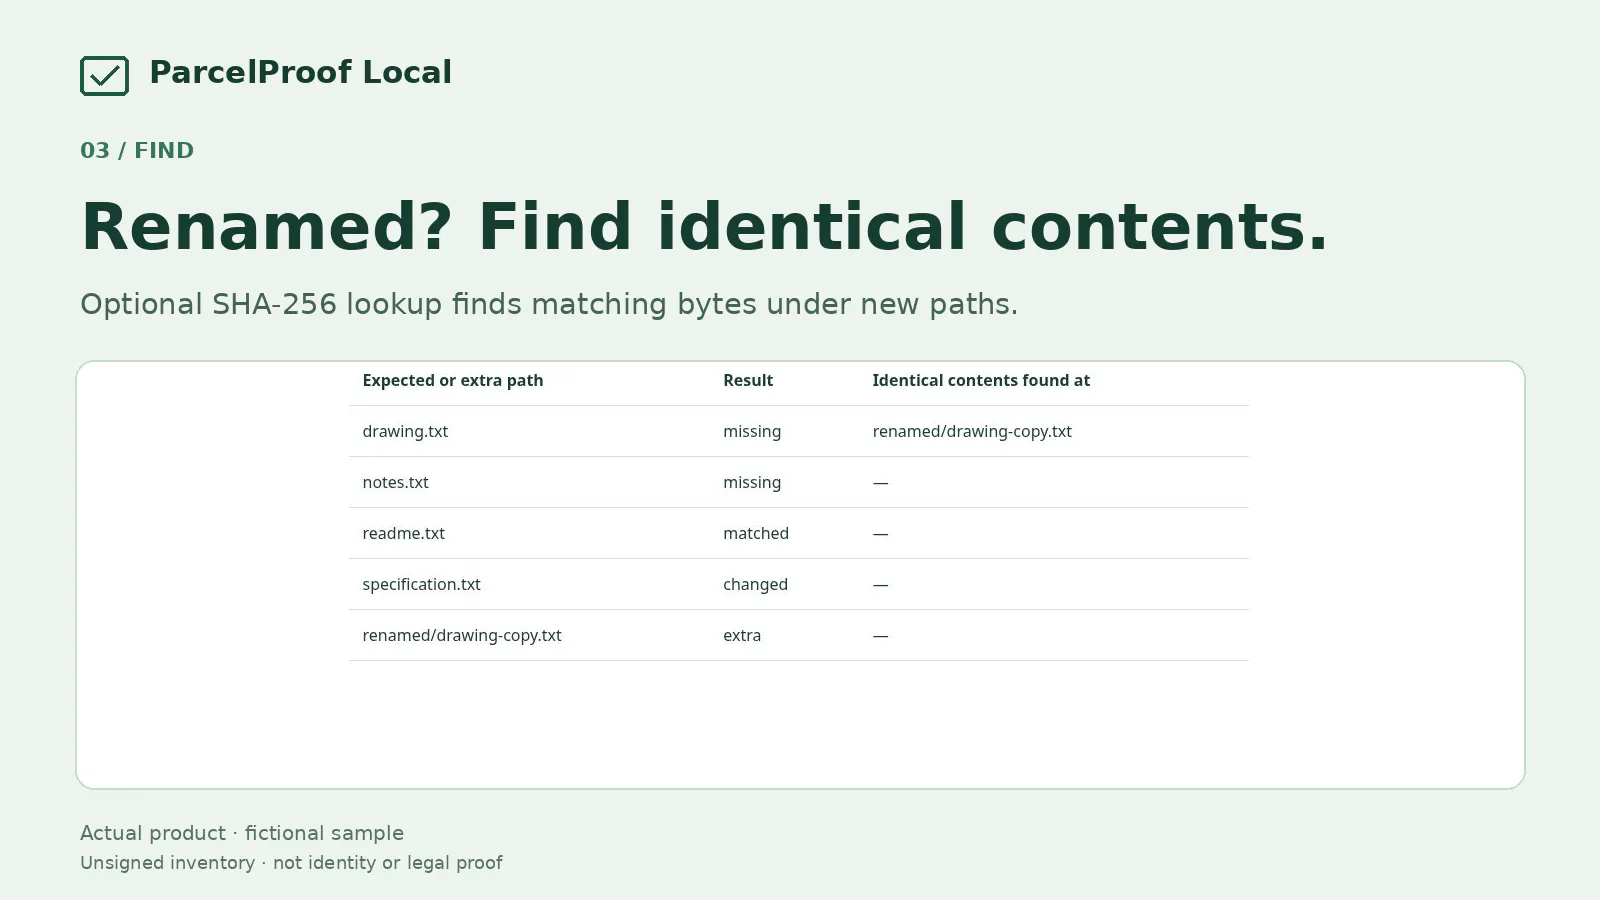Screen dimensions: 1600x900
Task: Select the 'readme.txt' path cell
Action: coord(403,533)
